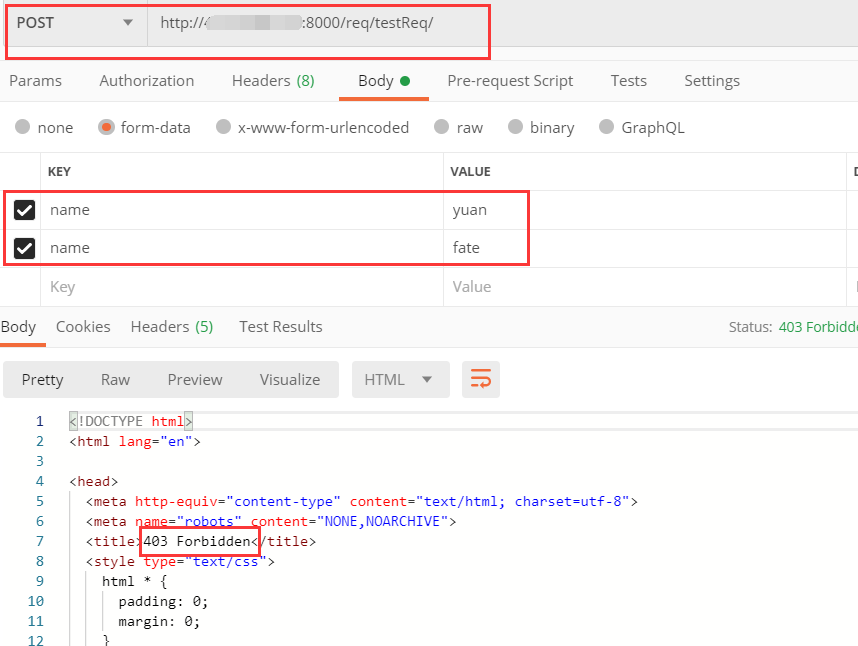Click the request URL input field

[320, 22]
